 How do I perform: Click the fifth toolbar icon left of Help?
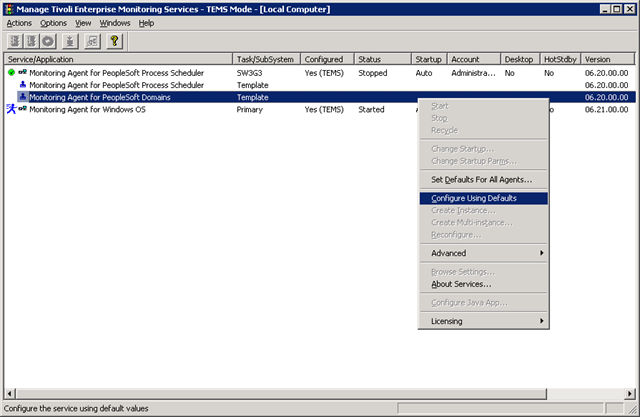[x=92, y=41]
